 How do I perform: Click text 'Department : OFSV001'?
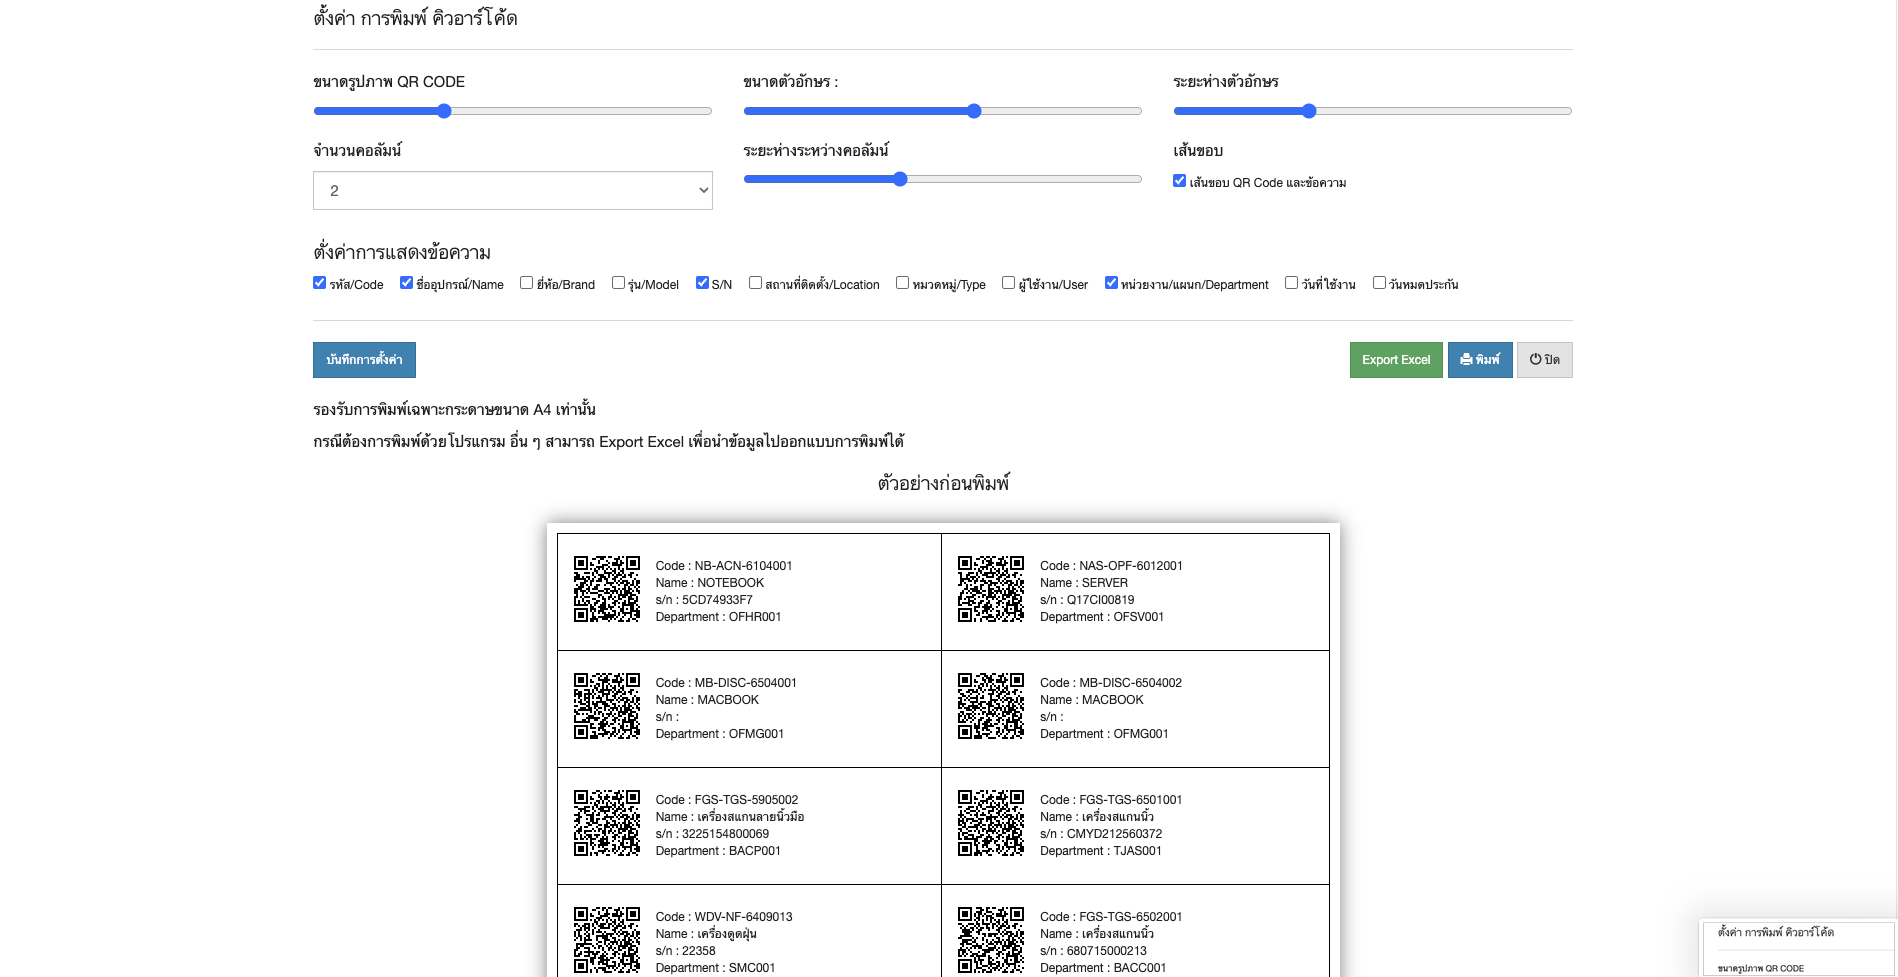coord(1102,617)
